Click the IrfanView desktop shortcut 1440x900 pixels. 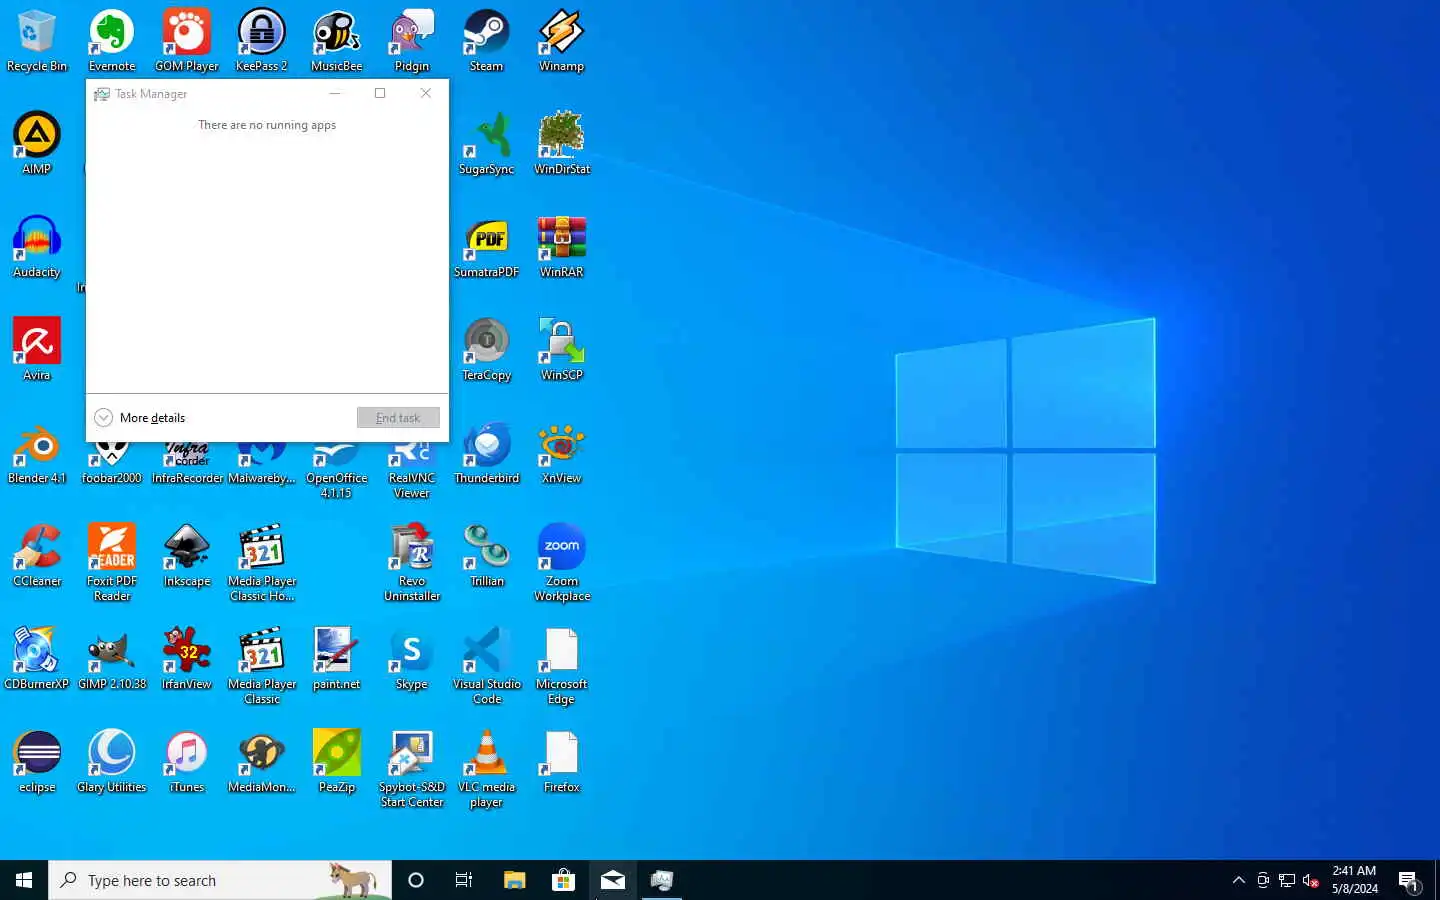[187, 658]
